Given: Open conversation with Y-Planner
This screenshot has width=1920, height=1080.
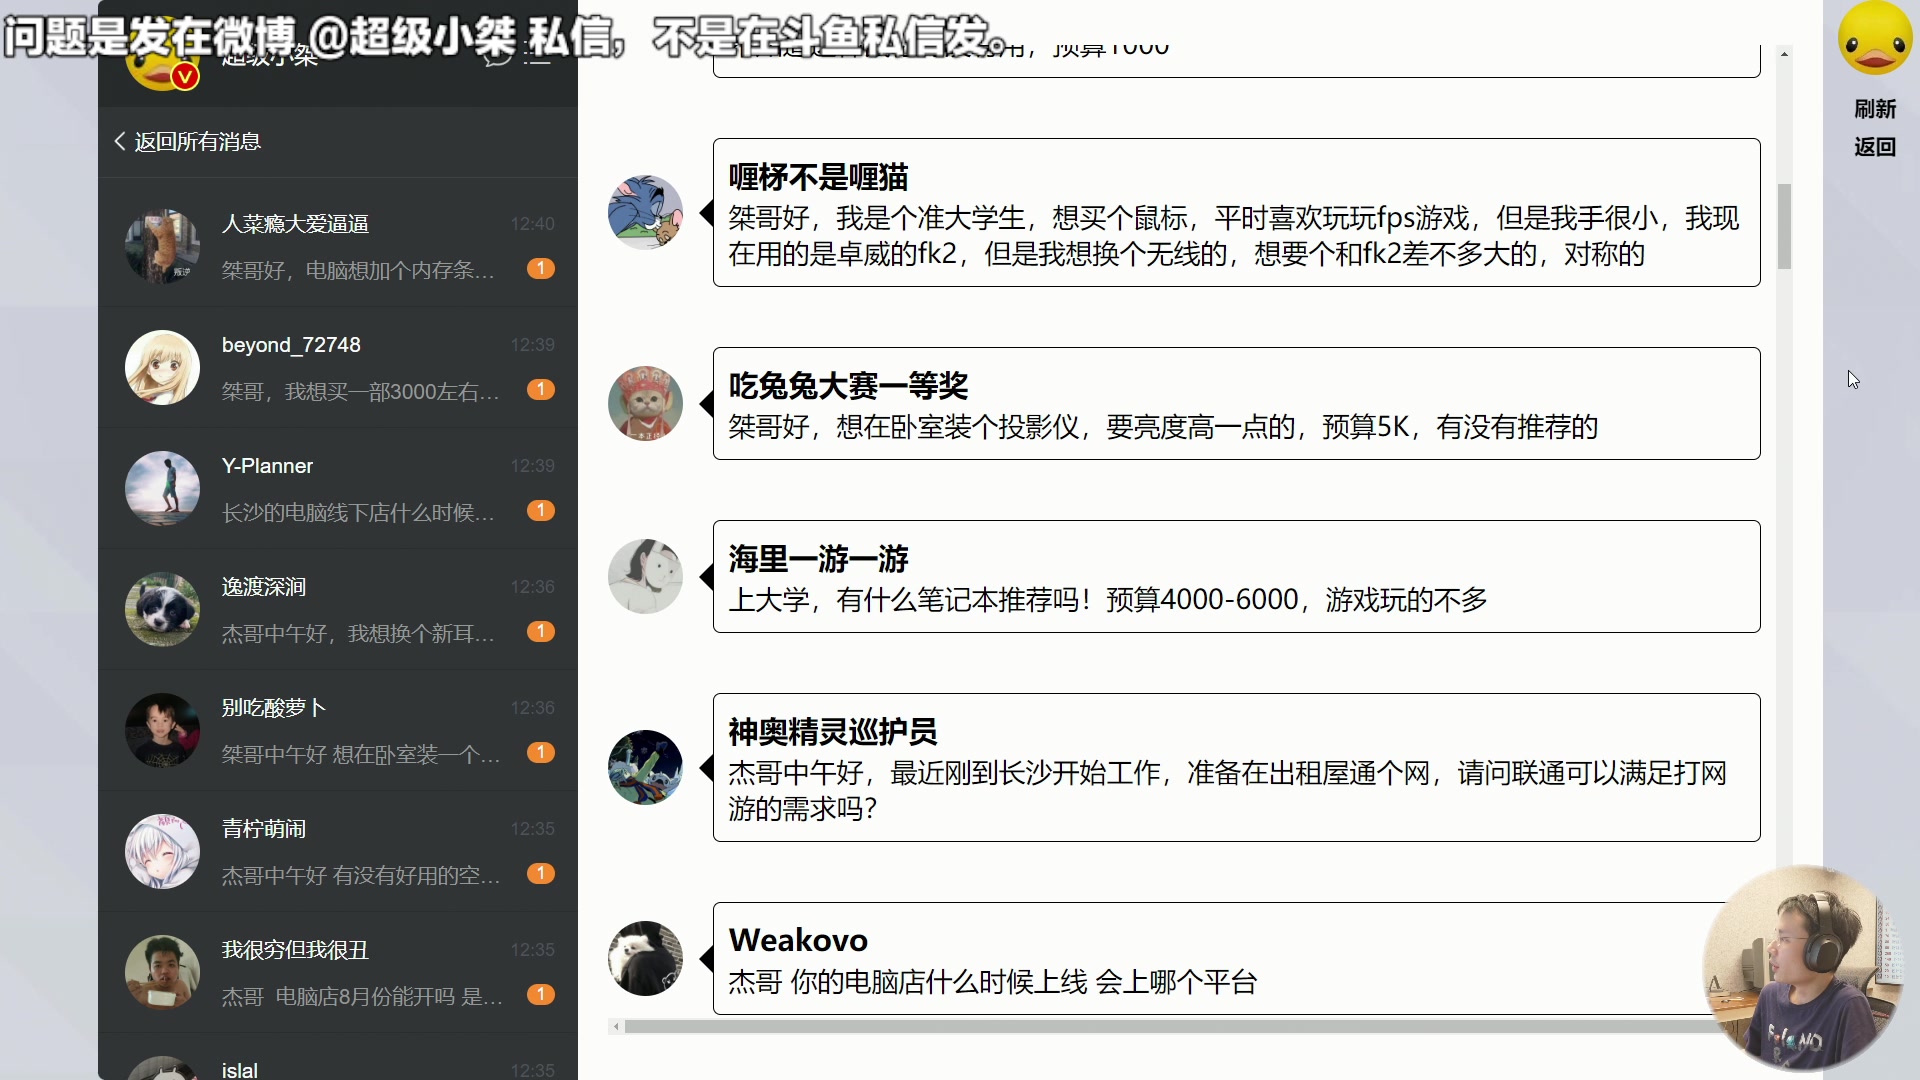Looking at the screenshot, I should pos(338,488).
